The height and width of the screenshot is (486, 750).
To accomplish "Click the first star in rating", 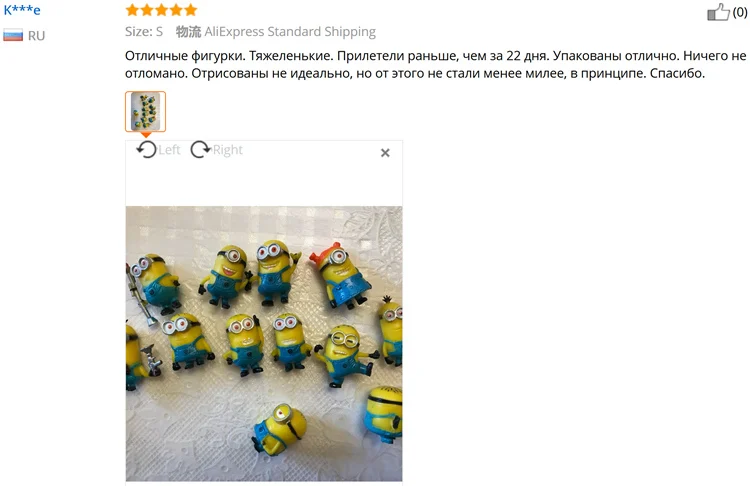I will (132, 10).
